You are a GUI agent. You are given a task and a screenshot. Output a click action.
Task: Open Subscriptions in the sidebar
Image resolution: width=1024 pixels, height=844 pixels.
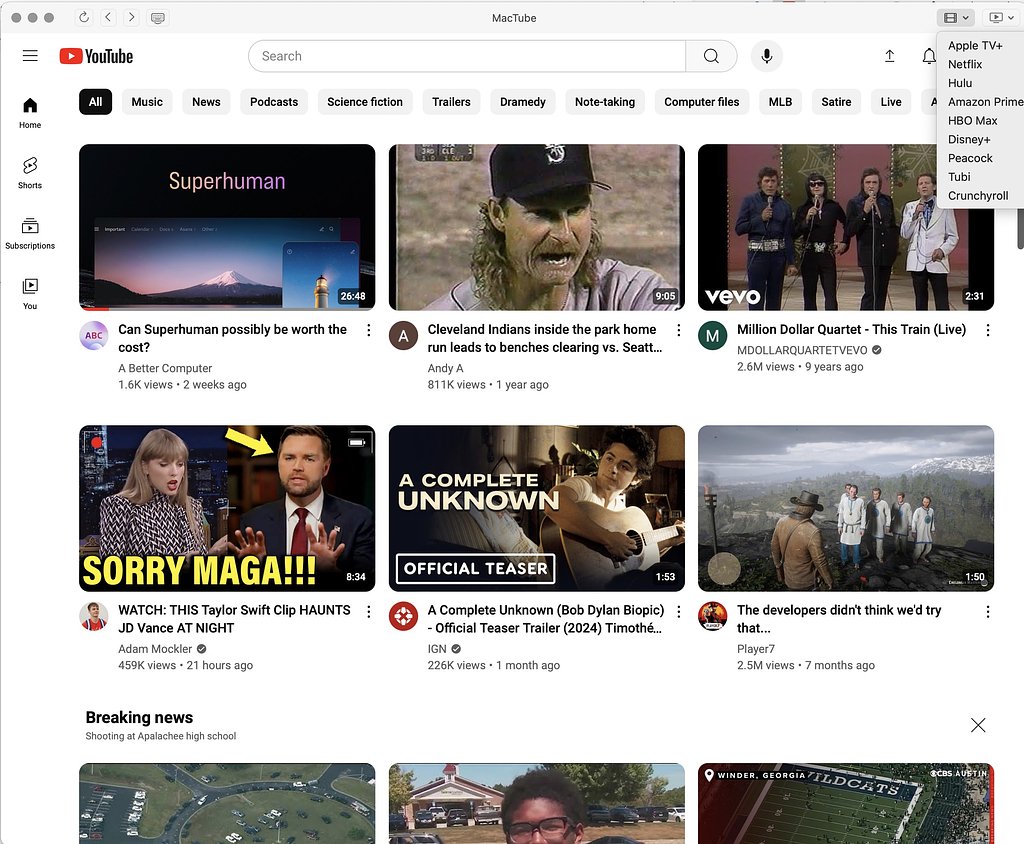[x=30, y=232]
